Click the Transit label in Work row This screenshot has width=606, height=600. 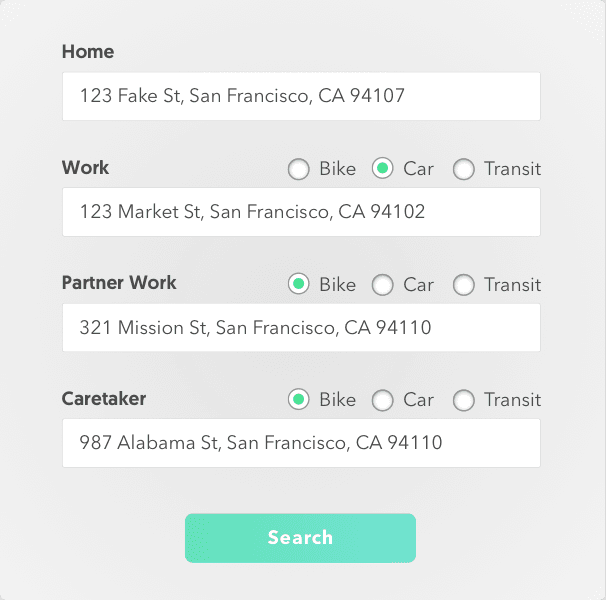[x=512, y=169]
